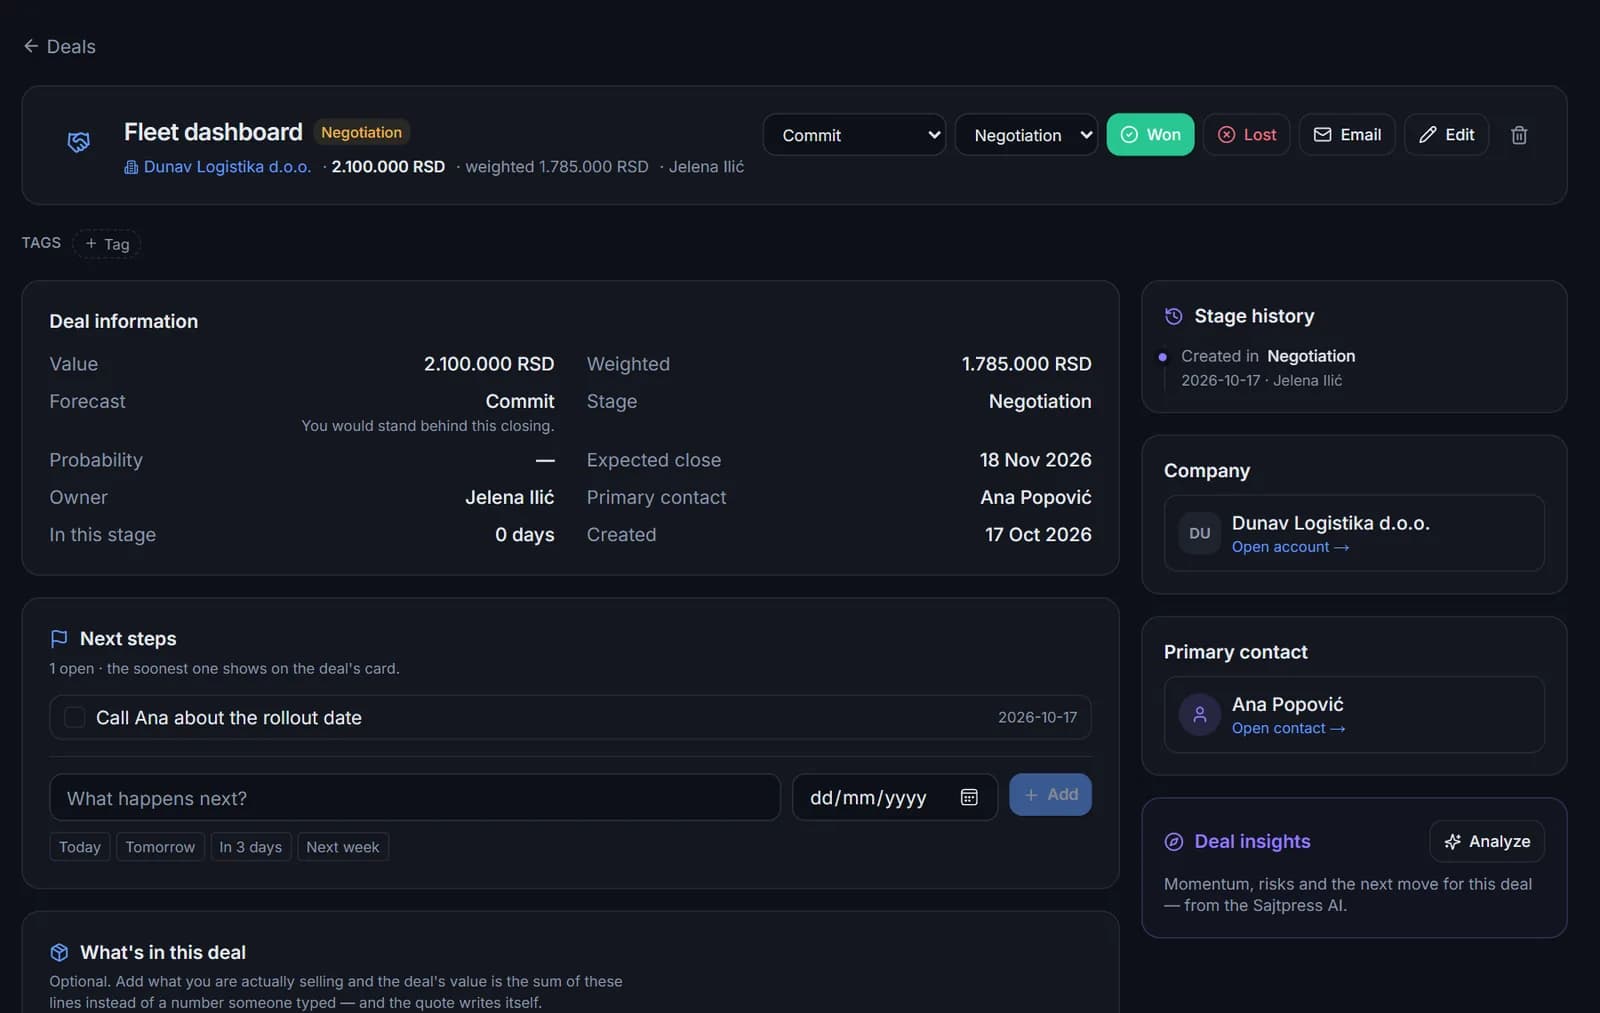The height and width of the screenshot is (1013, 1600).
Task: Click the 17 Oct 2026 created date
Action: tap(1038, 535)
